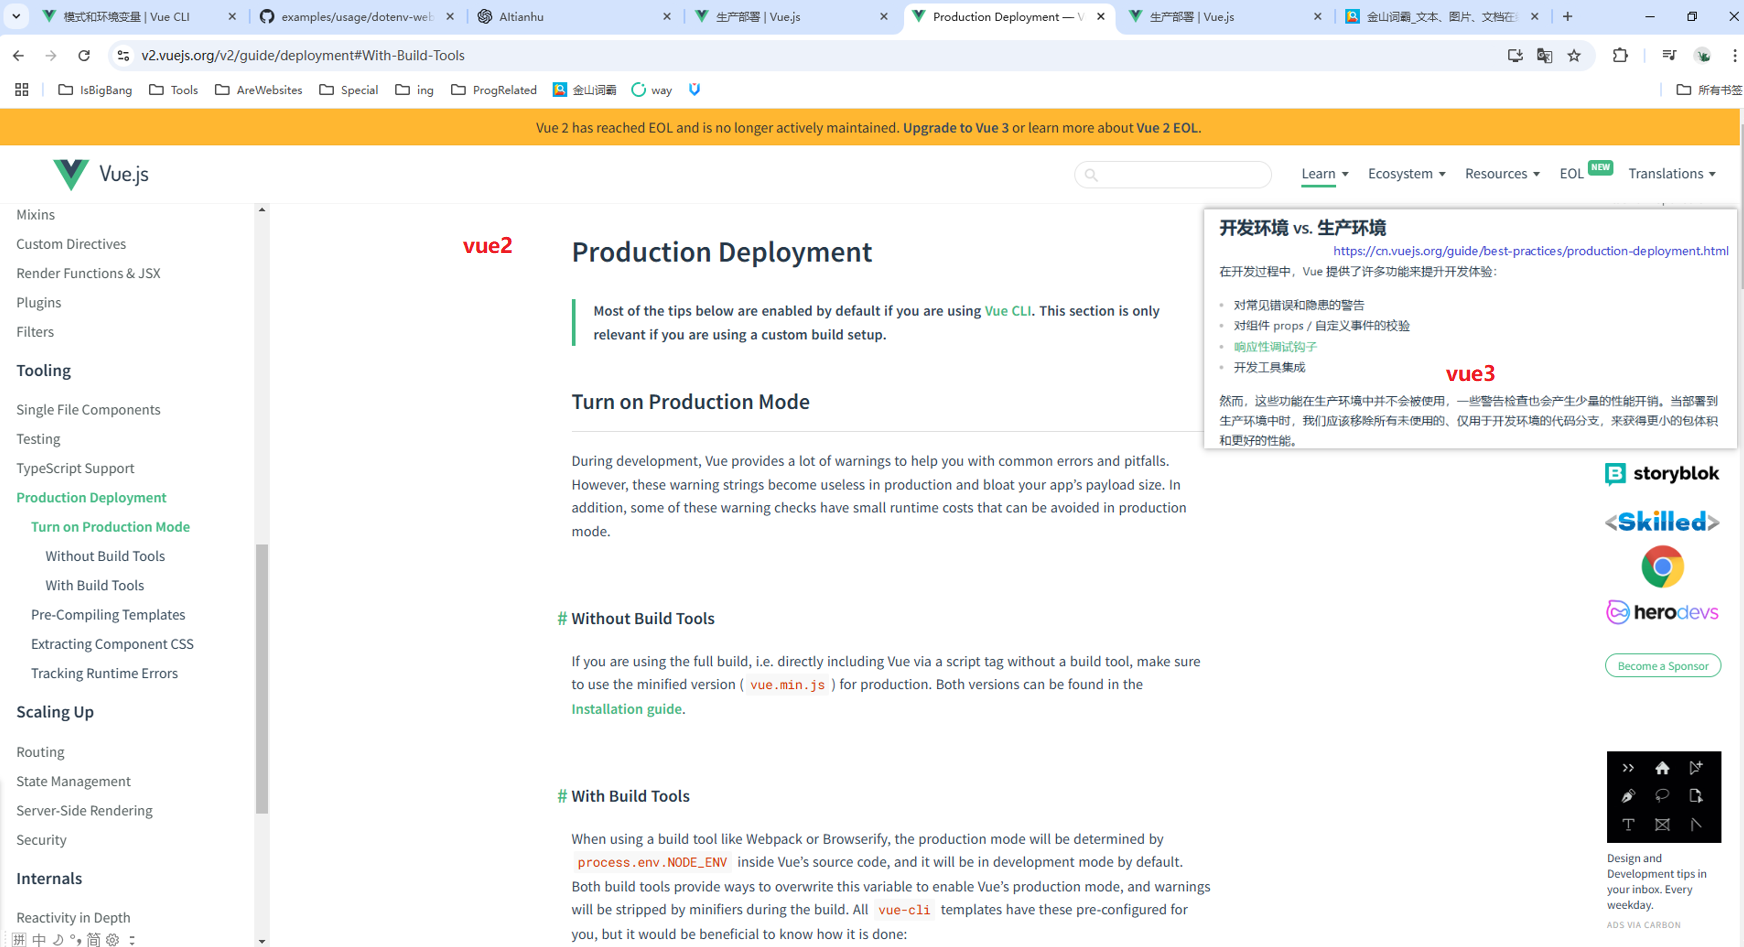Open Render Functions & JSX in sidebar

click(x=88, y=273)
